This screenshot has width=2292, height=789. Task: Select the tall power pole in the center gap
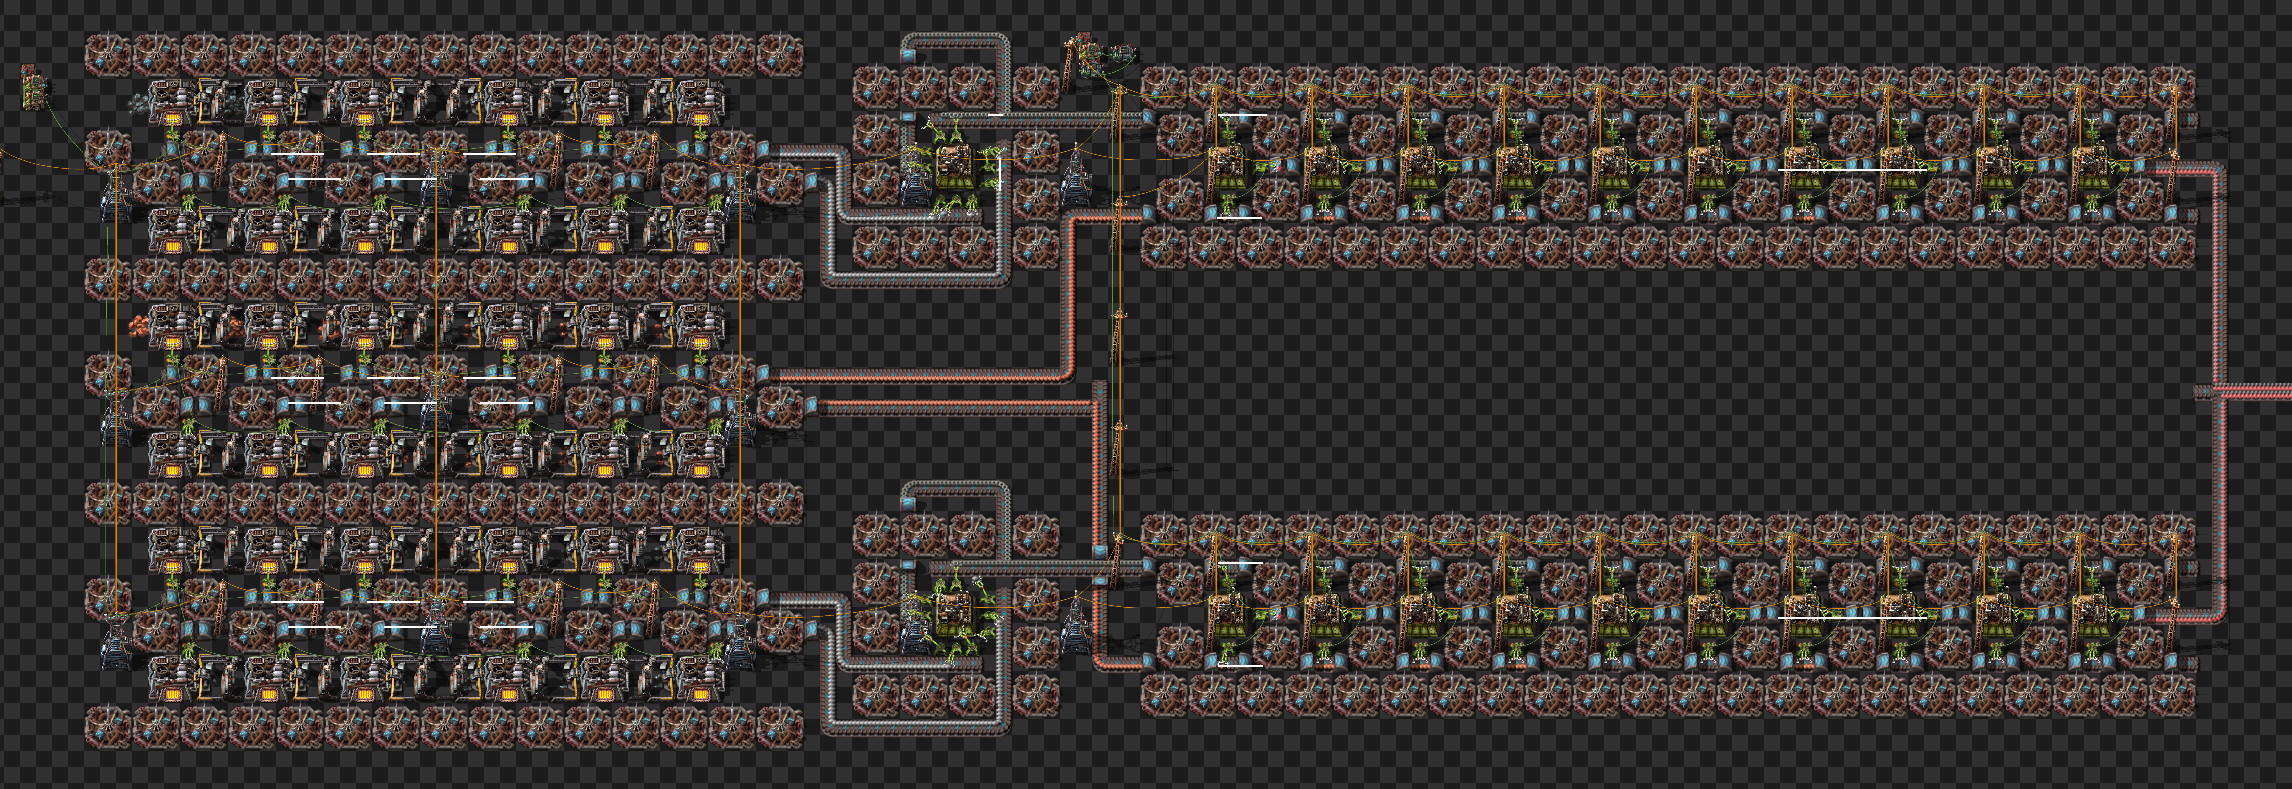tap(1117, 330)
